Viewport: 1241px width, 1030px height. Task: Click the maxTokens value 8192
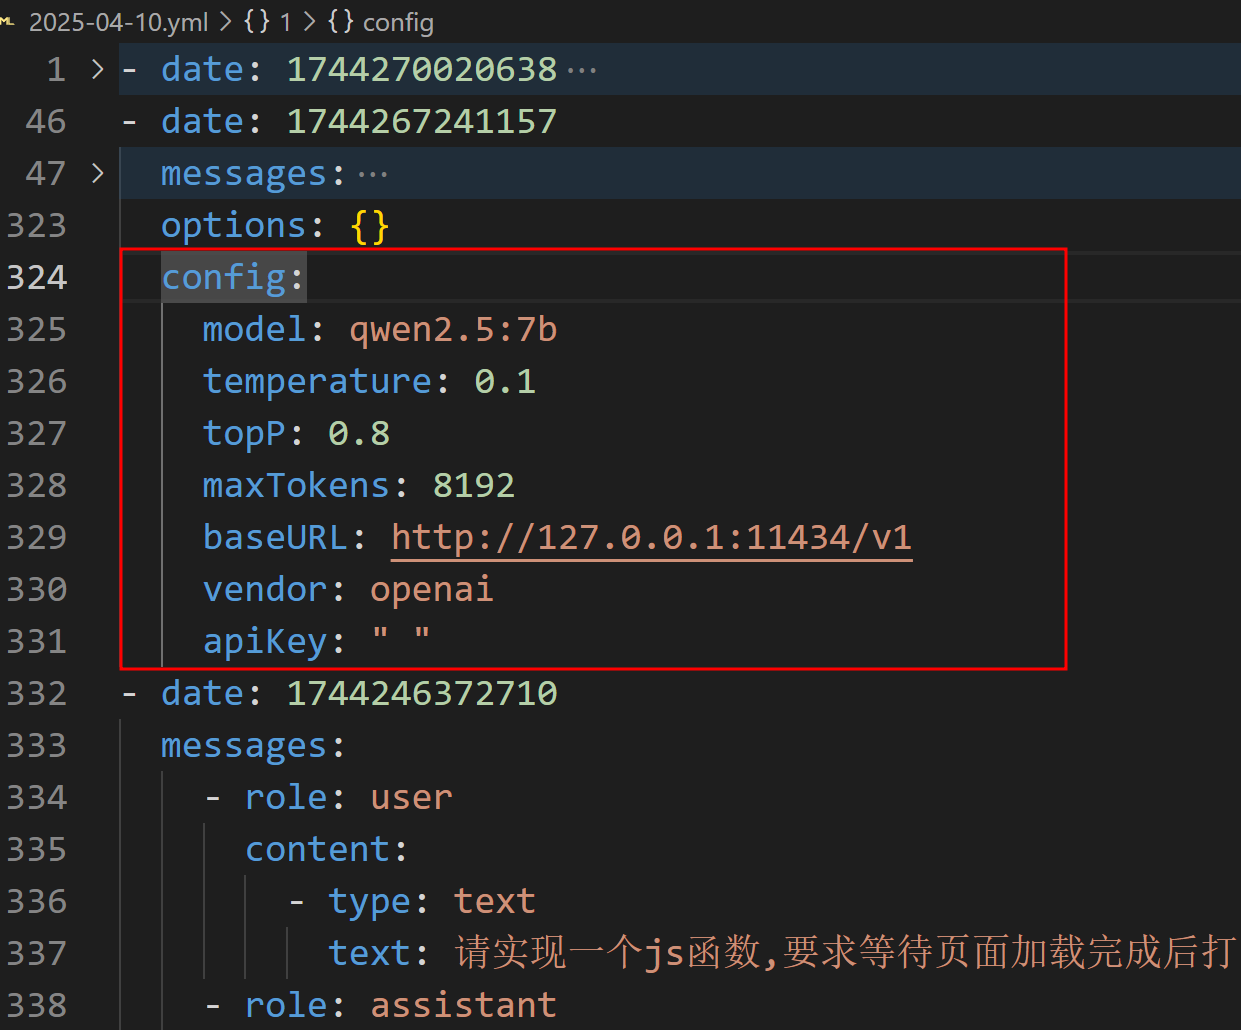[x=473, y=485]
